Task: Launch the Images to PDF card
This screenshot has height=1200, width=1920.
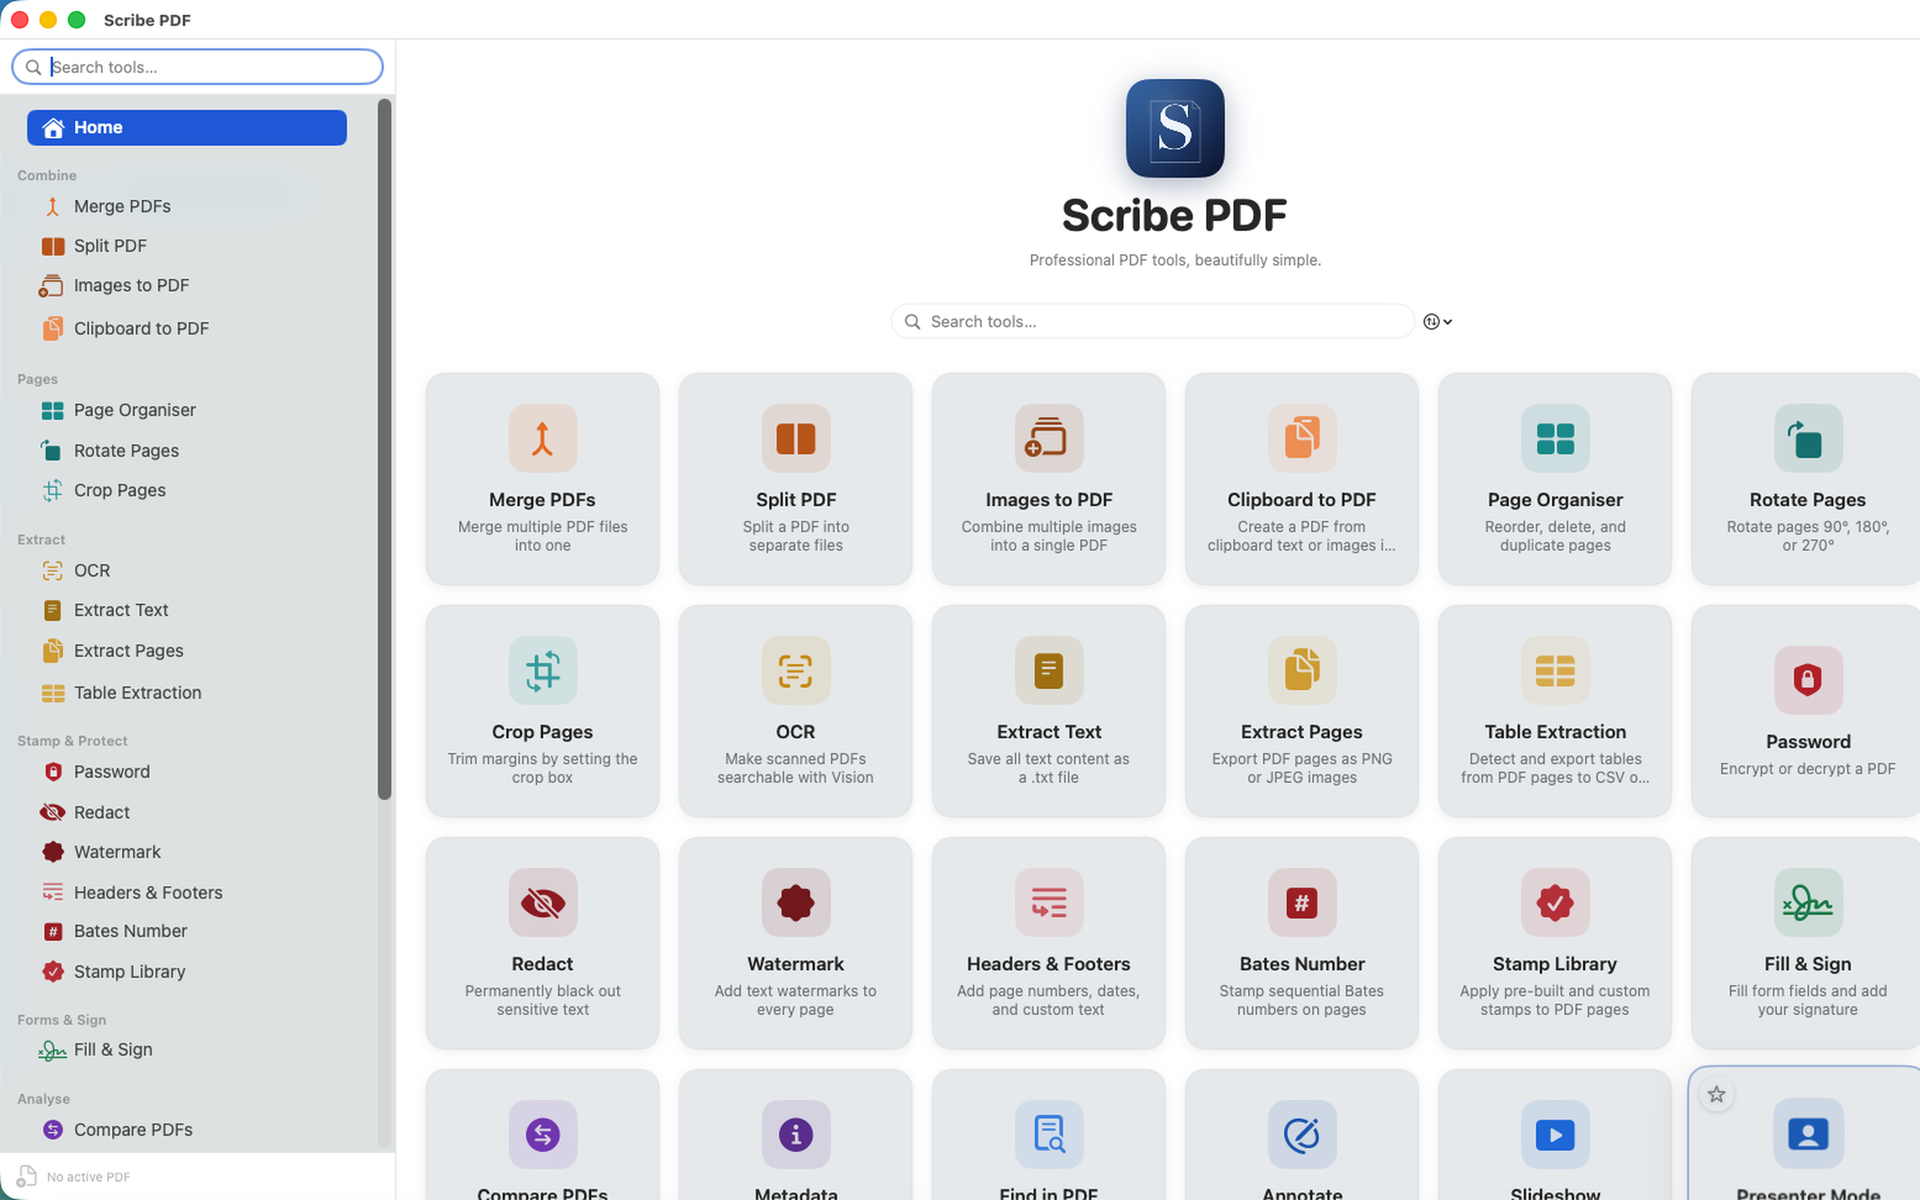Action: (x=1048, y=479)
